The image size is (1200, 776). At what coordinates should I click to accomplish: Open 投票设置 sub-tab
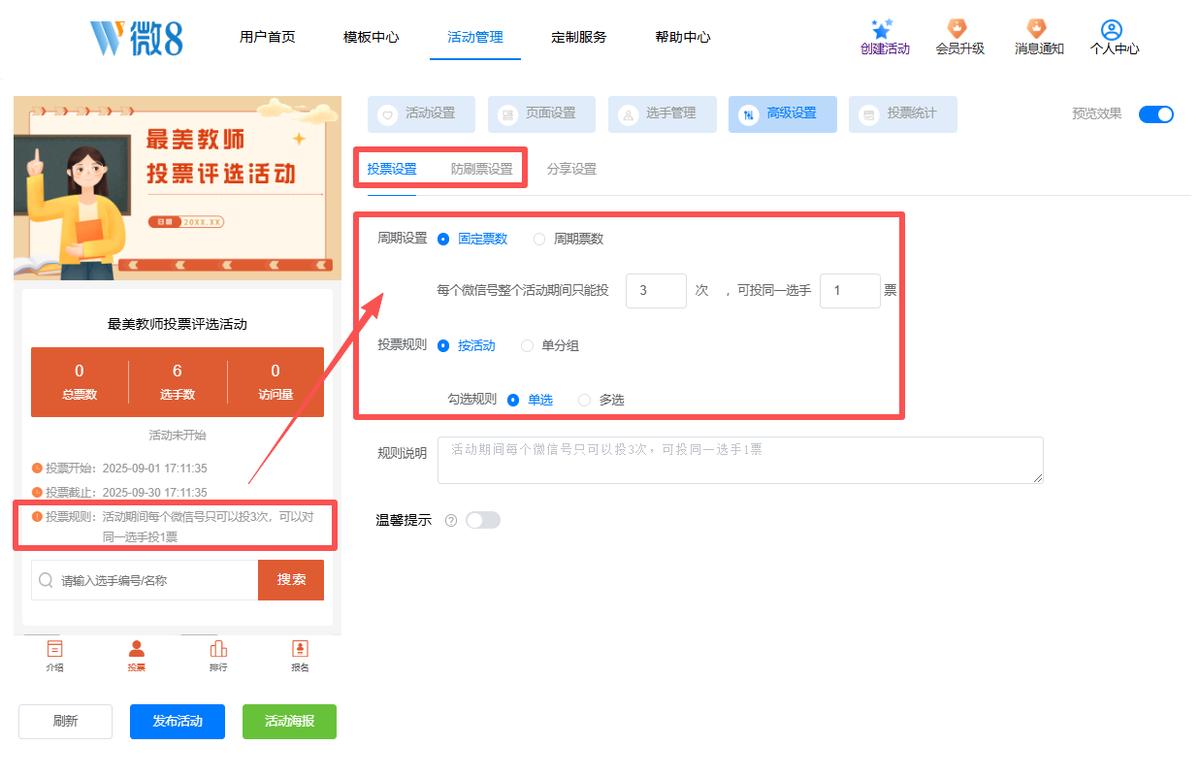pyautogui.click(x=392, y=169)
